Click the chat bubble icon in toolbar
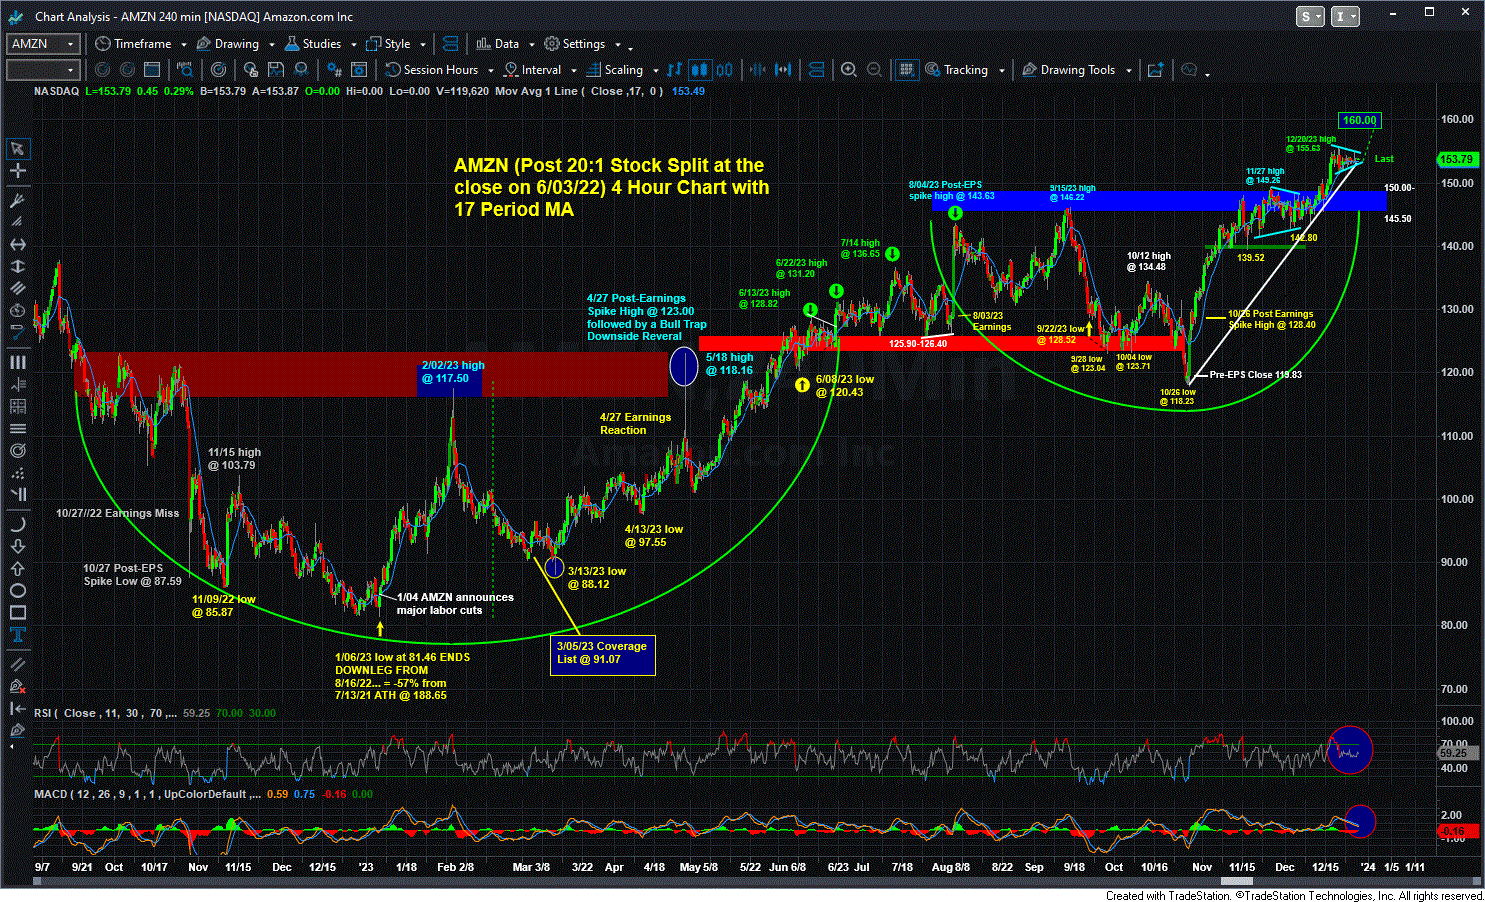The image size is (1485, 902). pyautogui.click(x=1189, y=70)
